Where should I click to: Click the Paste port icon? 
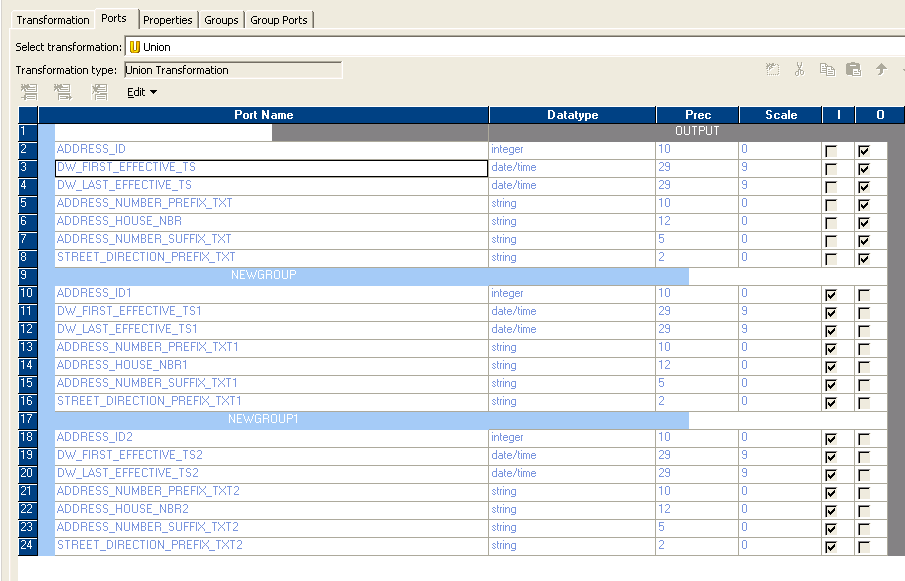click(853, 69)
